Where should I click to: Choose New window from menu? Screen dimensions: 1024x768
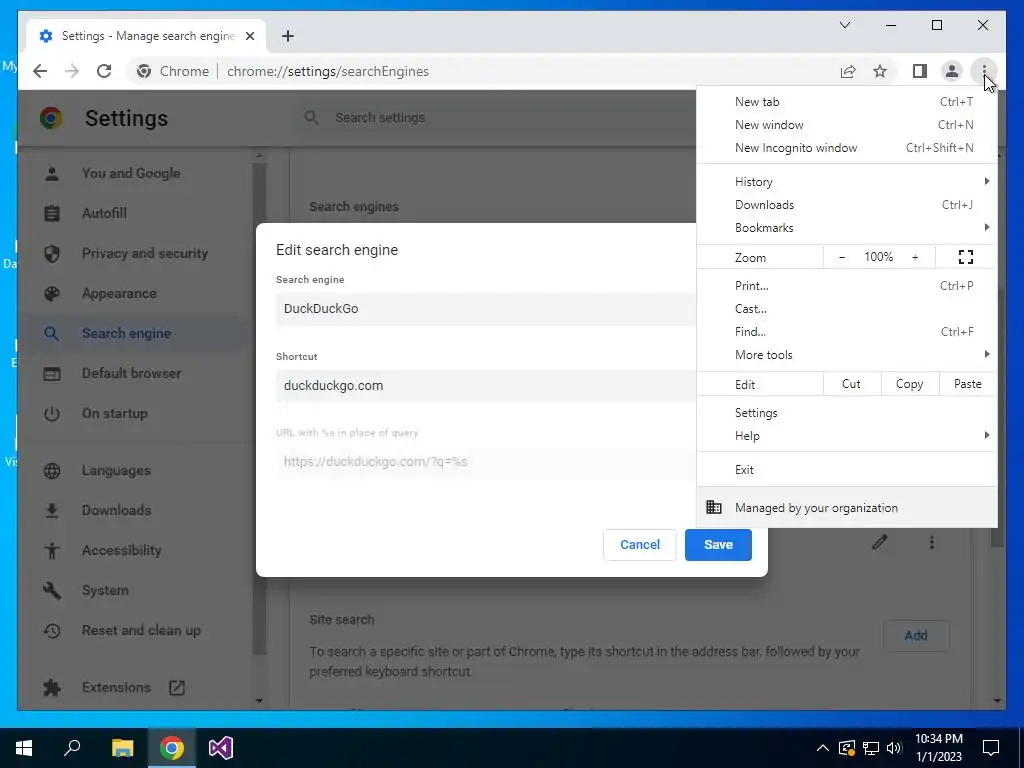[x=847, y=125]
